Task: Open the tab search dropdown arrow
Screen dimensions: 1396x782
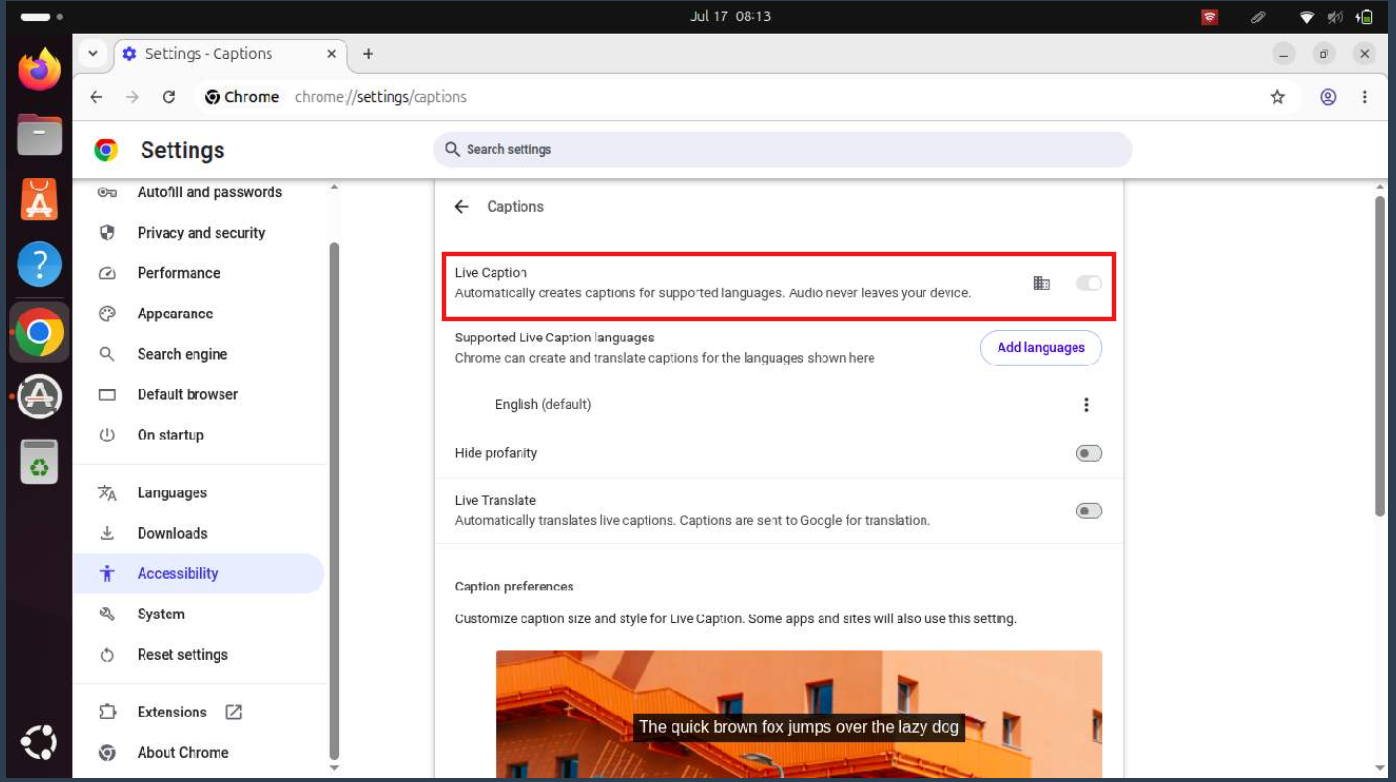Action: pos(93,54)
